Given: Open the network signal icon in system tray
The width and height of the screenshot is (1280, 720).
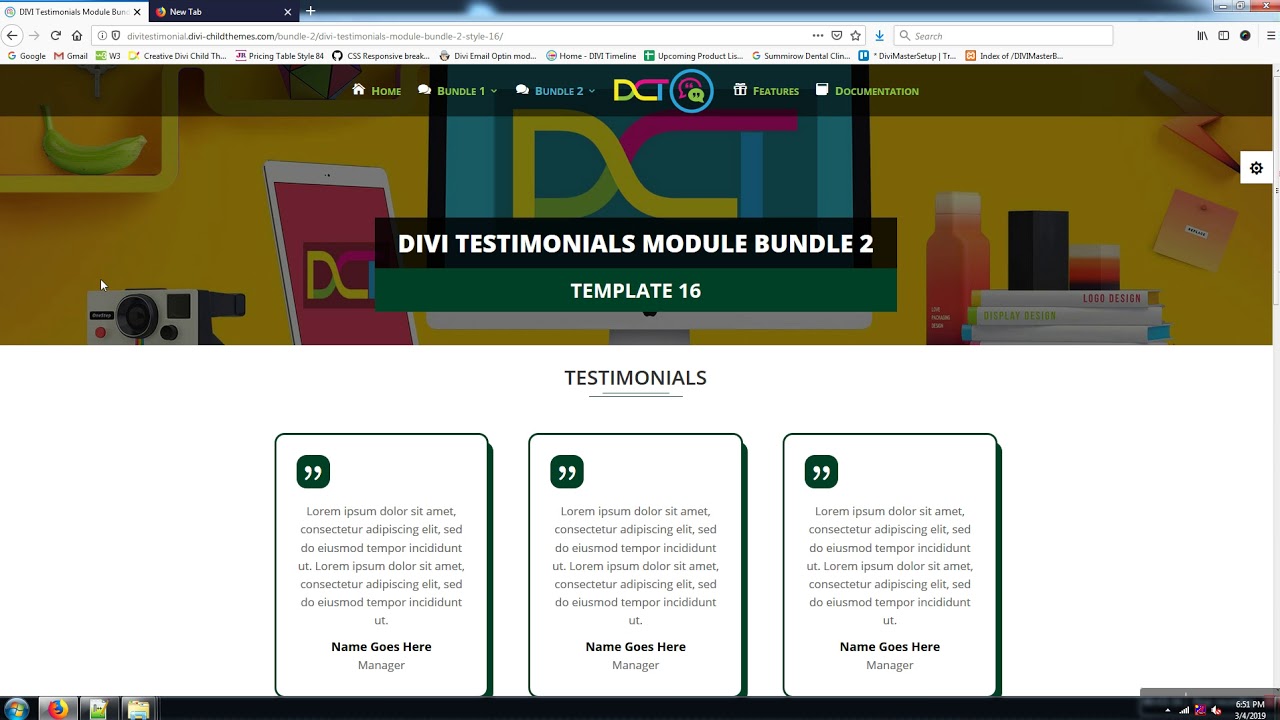Looking at the screenshot, I should [x=1185, y=710].
